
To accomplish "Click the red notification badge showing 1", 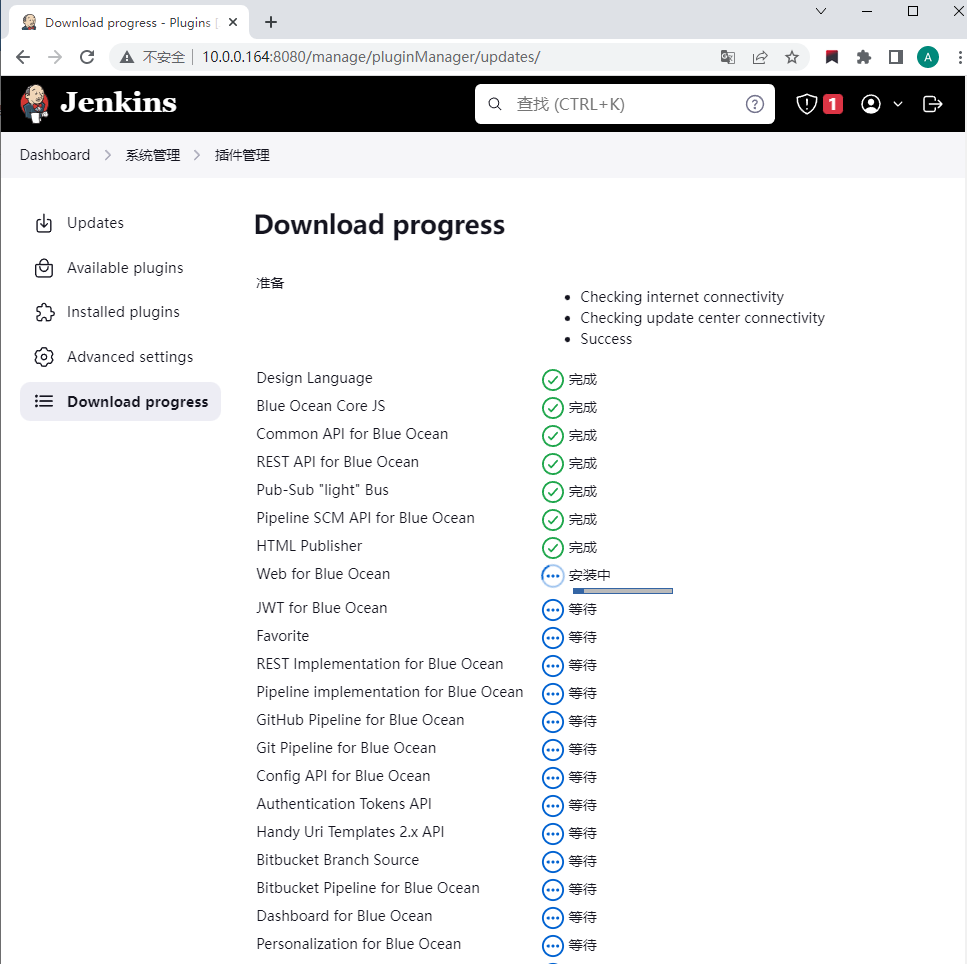I will (x=833, y=104).
